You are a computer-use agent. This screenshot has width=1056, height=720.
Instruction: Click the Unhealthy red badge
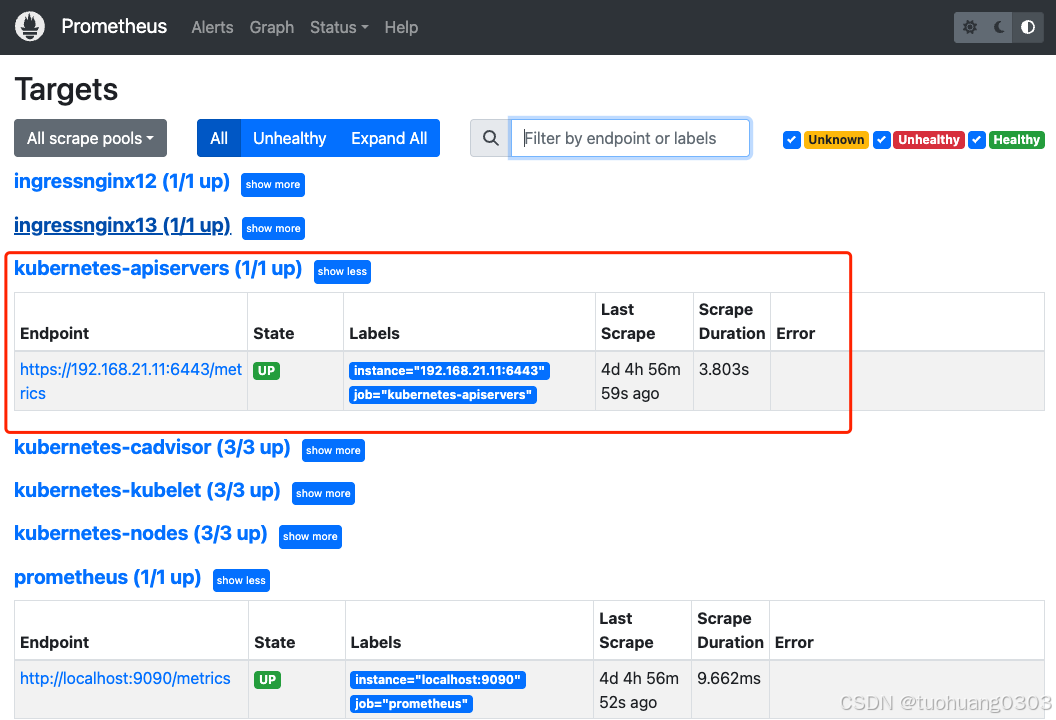click(x=929, y=140)
